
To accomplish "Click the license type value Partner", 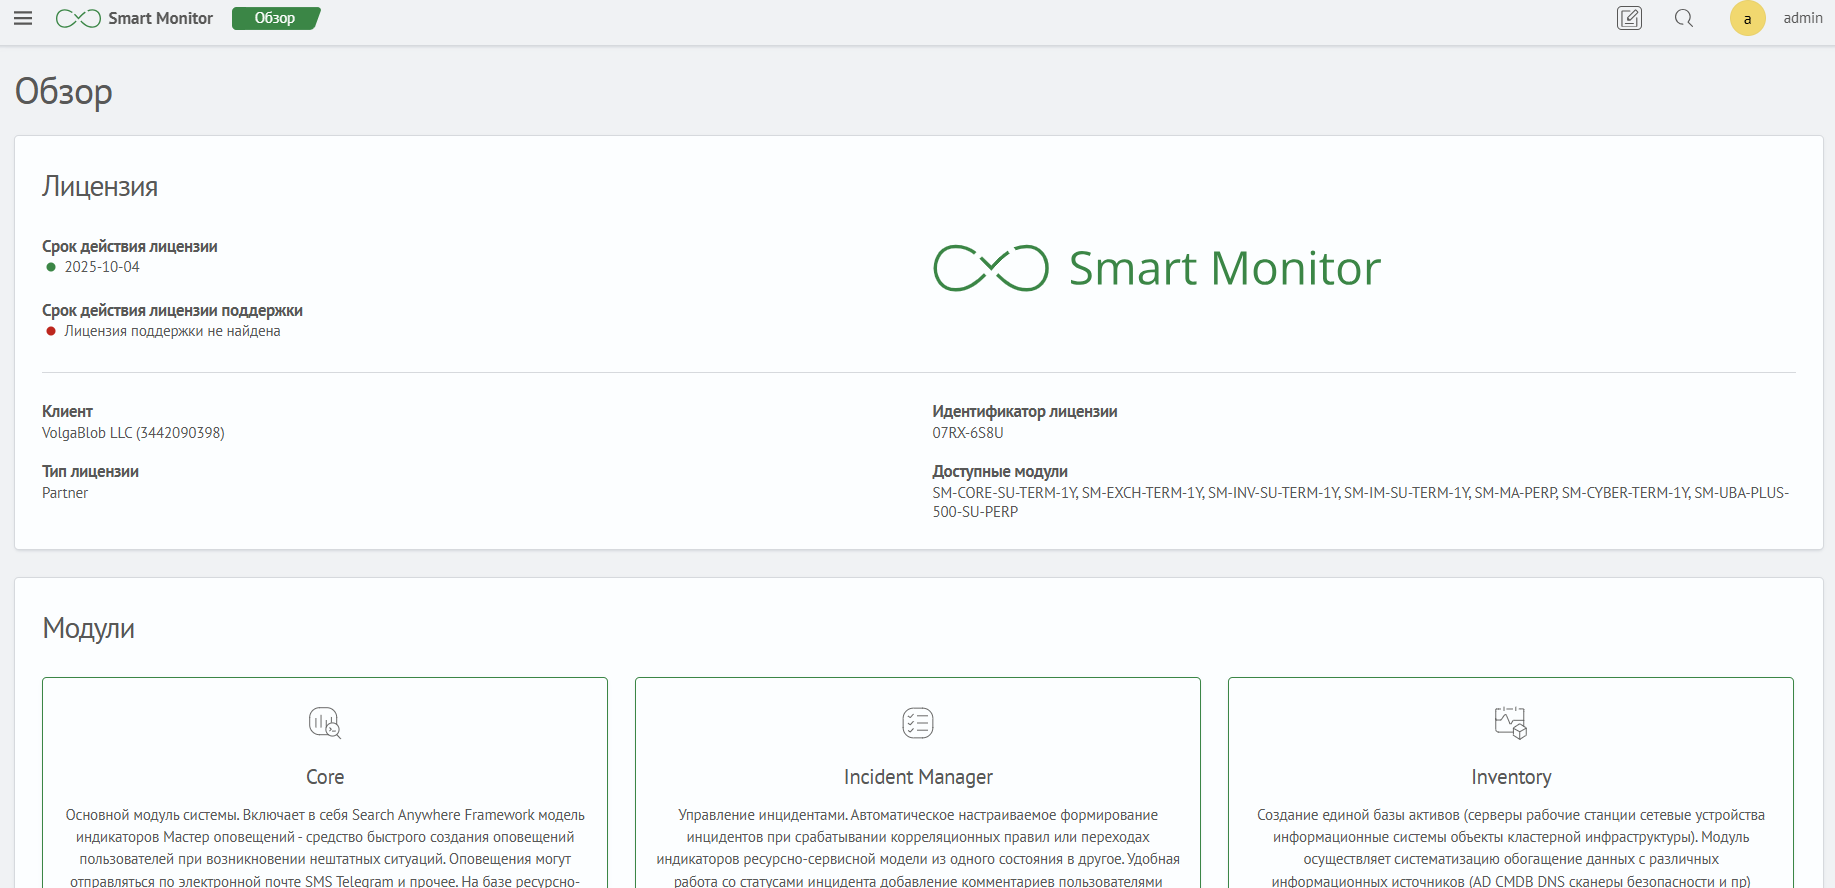I will (x=65, y=493).
